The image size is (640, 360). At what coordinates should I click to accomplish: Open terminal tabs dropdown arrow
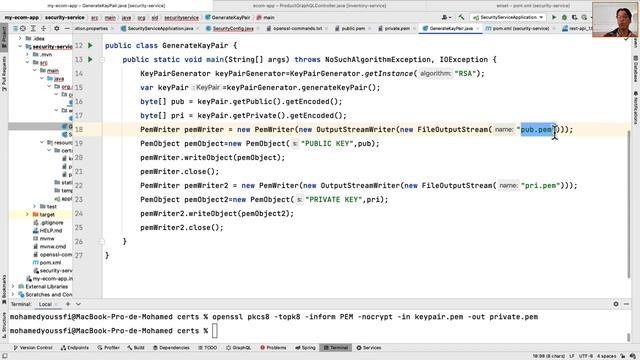coord(78,304)
